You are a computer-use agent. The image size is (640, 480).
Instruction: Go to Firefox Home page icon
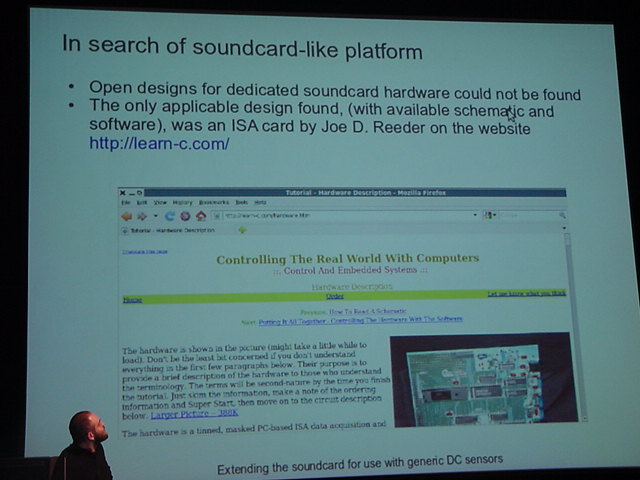(x=200, y=216)
